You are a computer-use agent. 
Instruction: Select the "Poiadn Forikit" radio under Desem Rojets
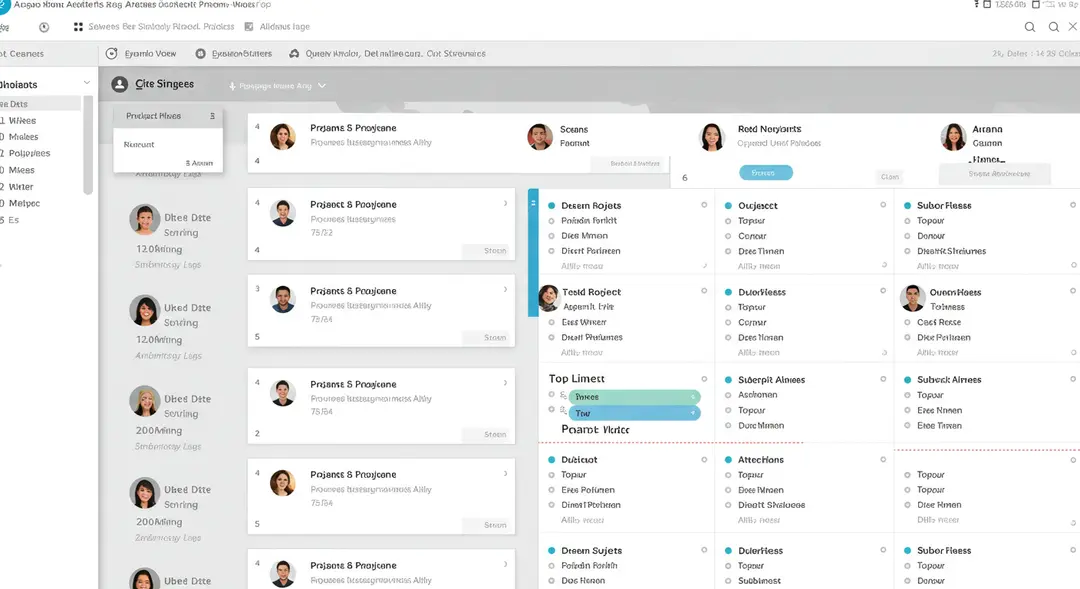552,221
